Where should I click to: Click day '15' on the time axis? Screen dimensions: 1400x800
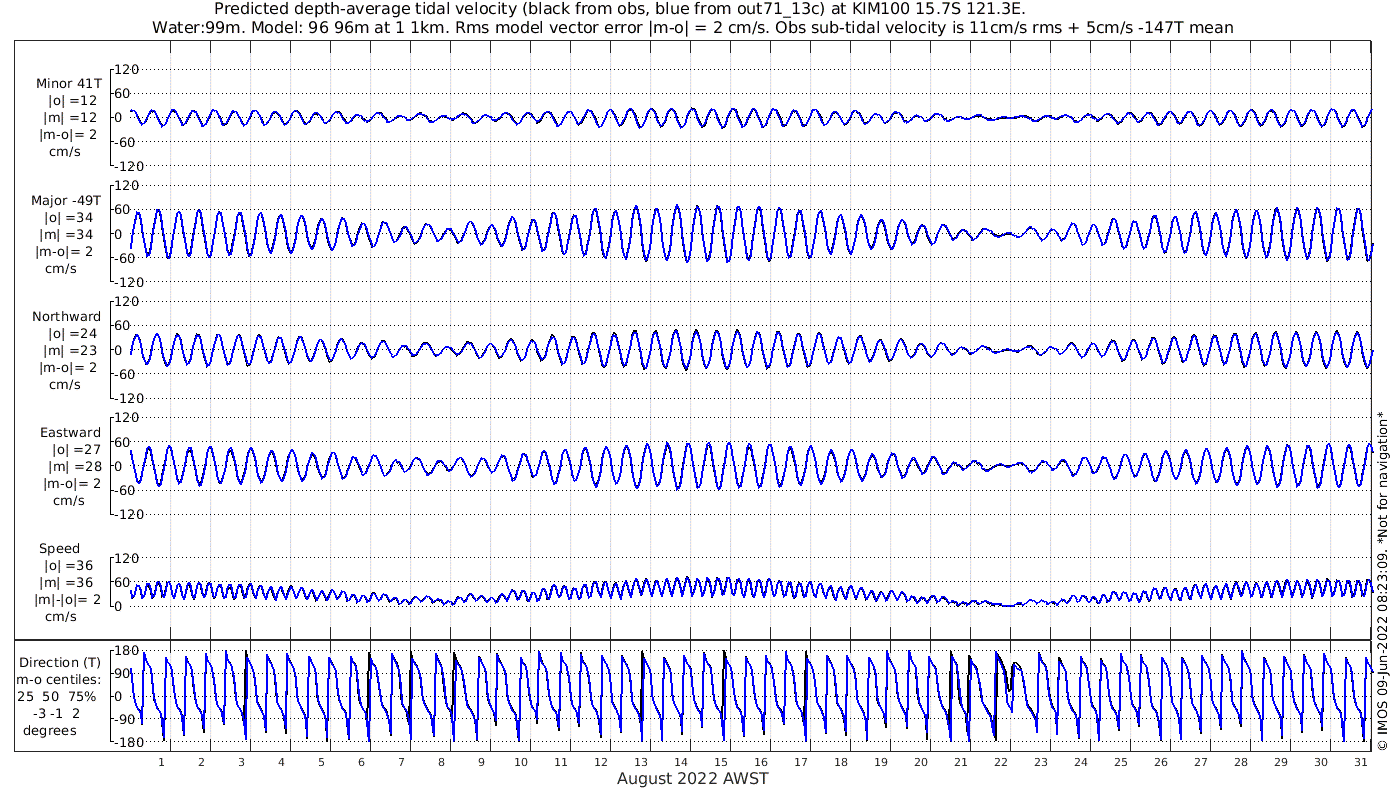click(721, 762)
